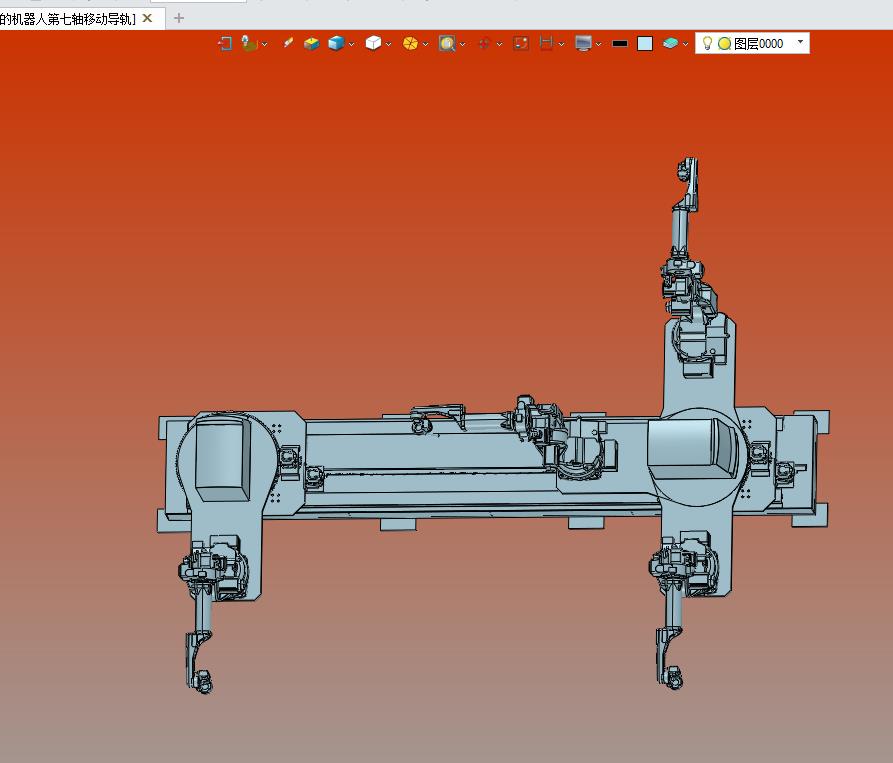
Task: Switch to the 机器人第七轴移动导轨 document tab
Action: coord(68,18)
